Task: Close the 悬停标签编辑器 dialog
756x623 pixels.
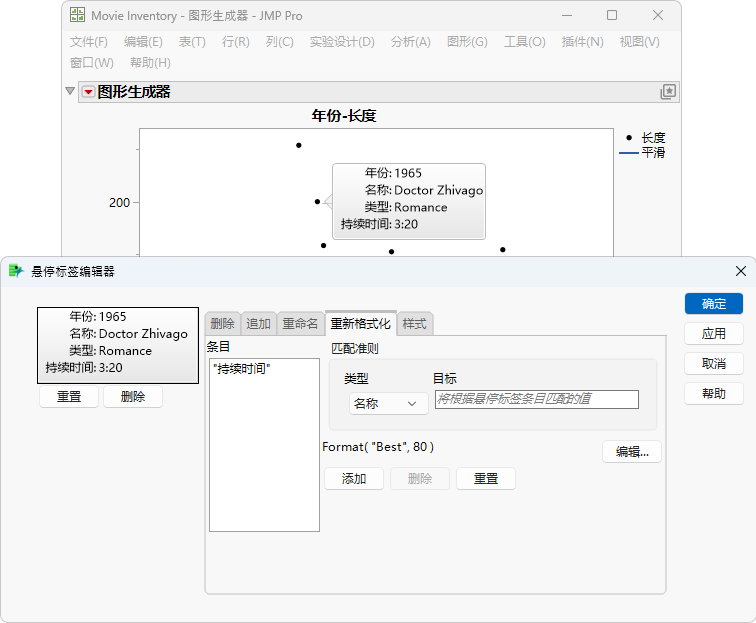Action: click(x=741, y=271)
